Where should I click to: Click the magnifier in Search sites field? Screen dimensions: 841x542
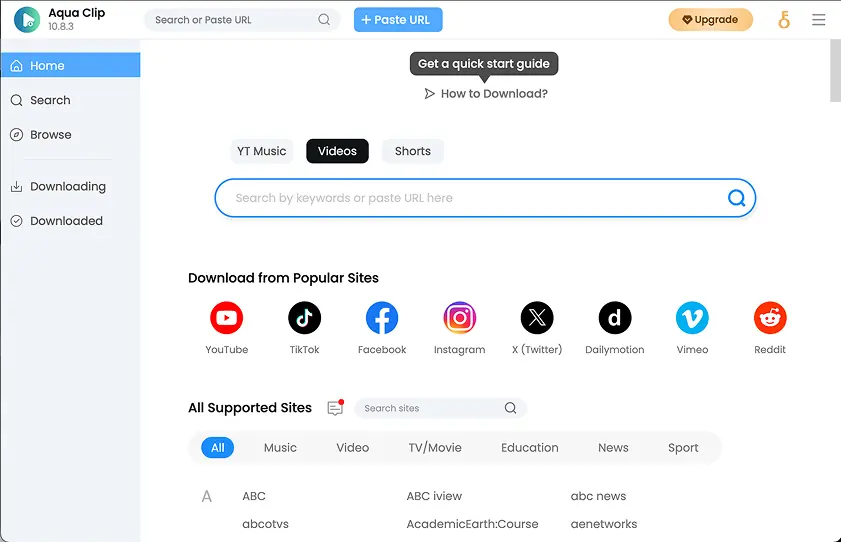pyautogui.click(x=511, y=408)
